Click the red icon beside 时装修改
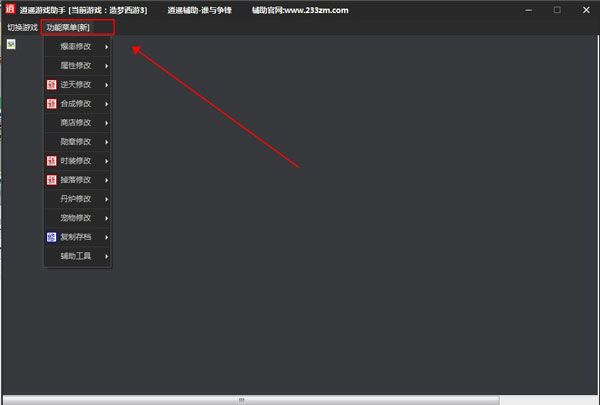Viewport: 600px width, 405px height. (x=51, y=161)
